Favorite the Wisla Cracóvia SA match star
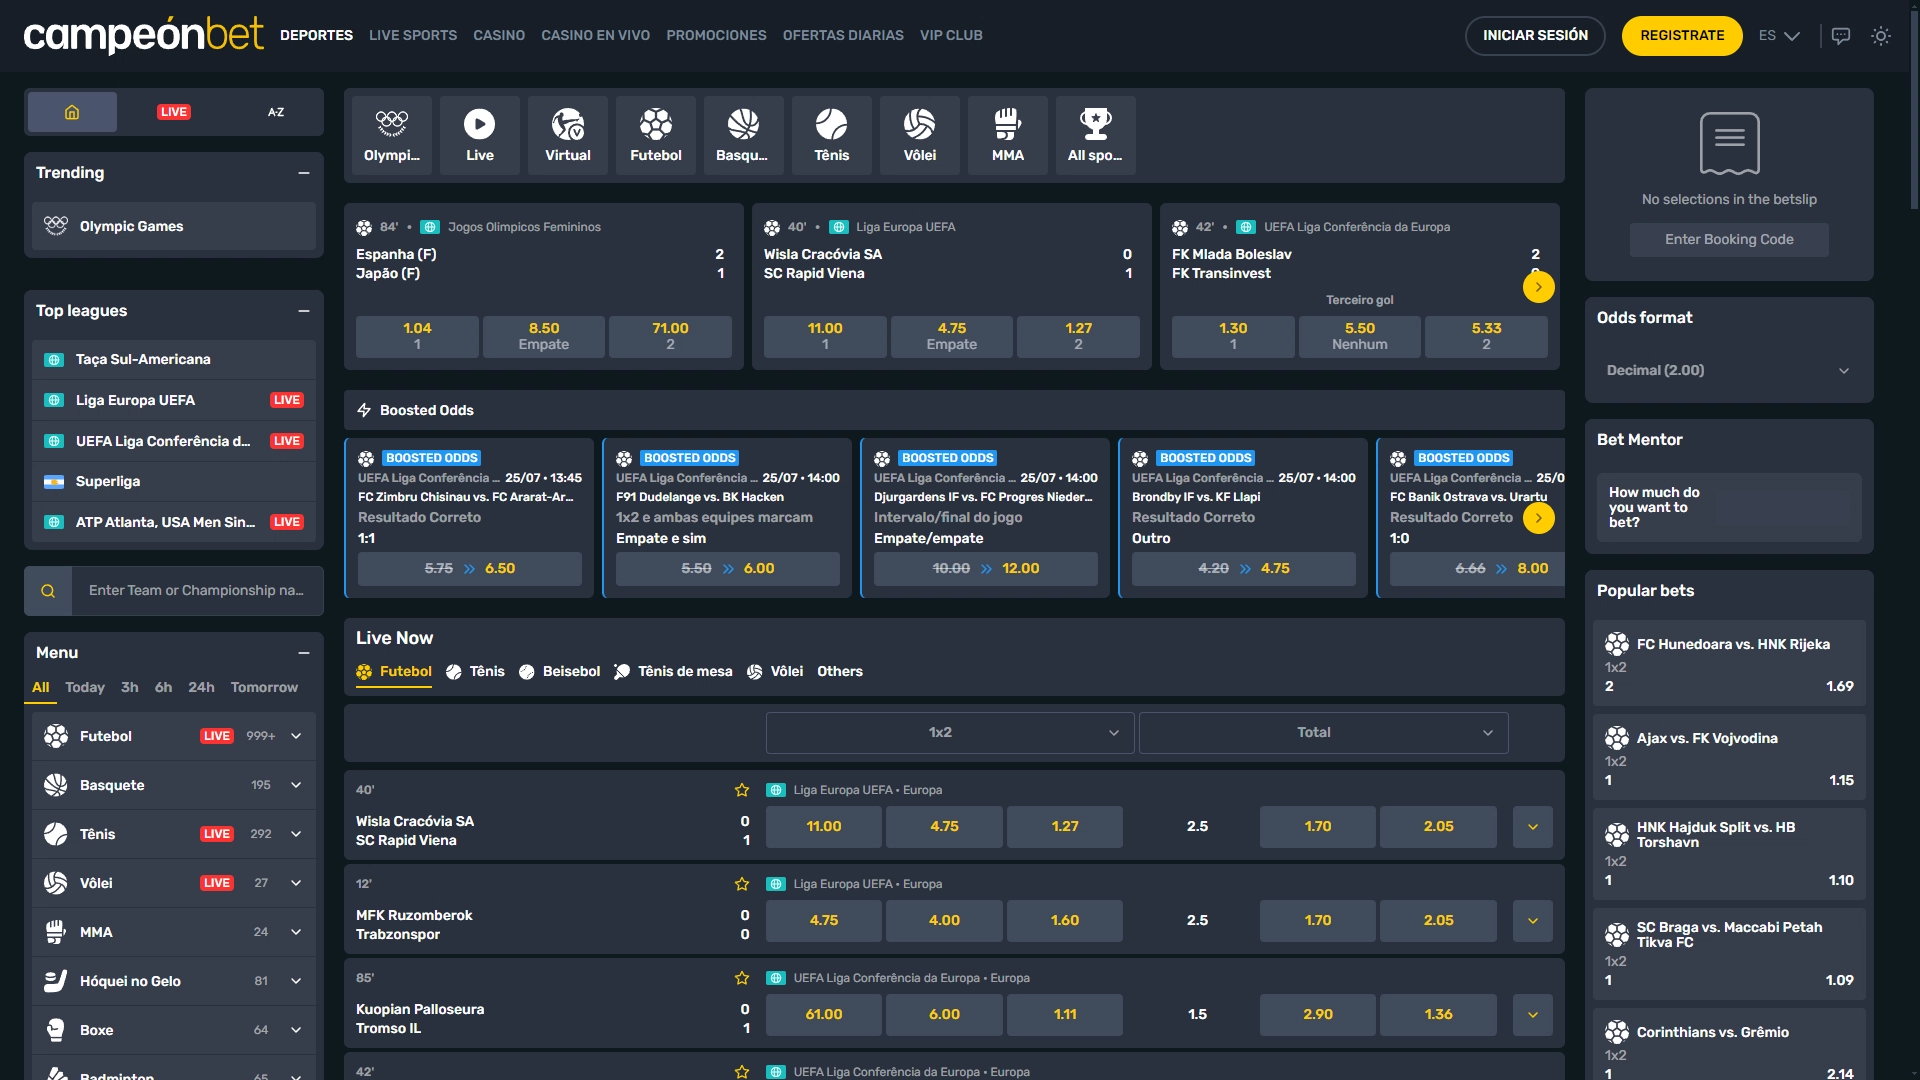The width and height of the screenshot is (1920, 1080). click(x=742, y=790)
